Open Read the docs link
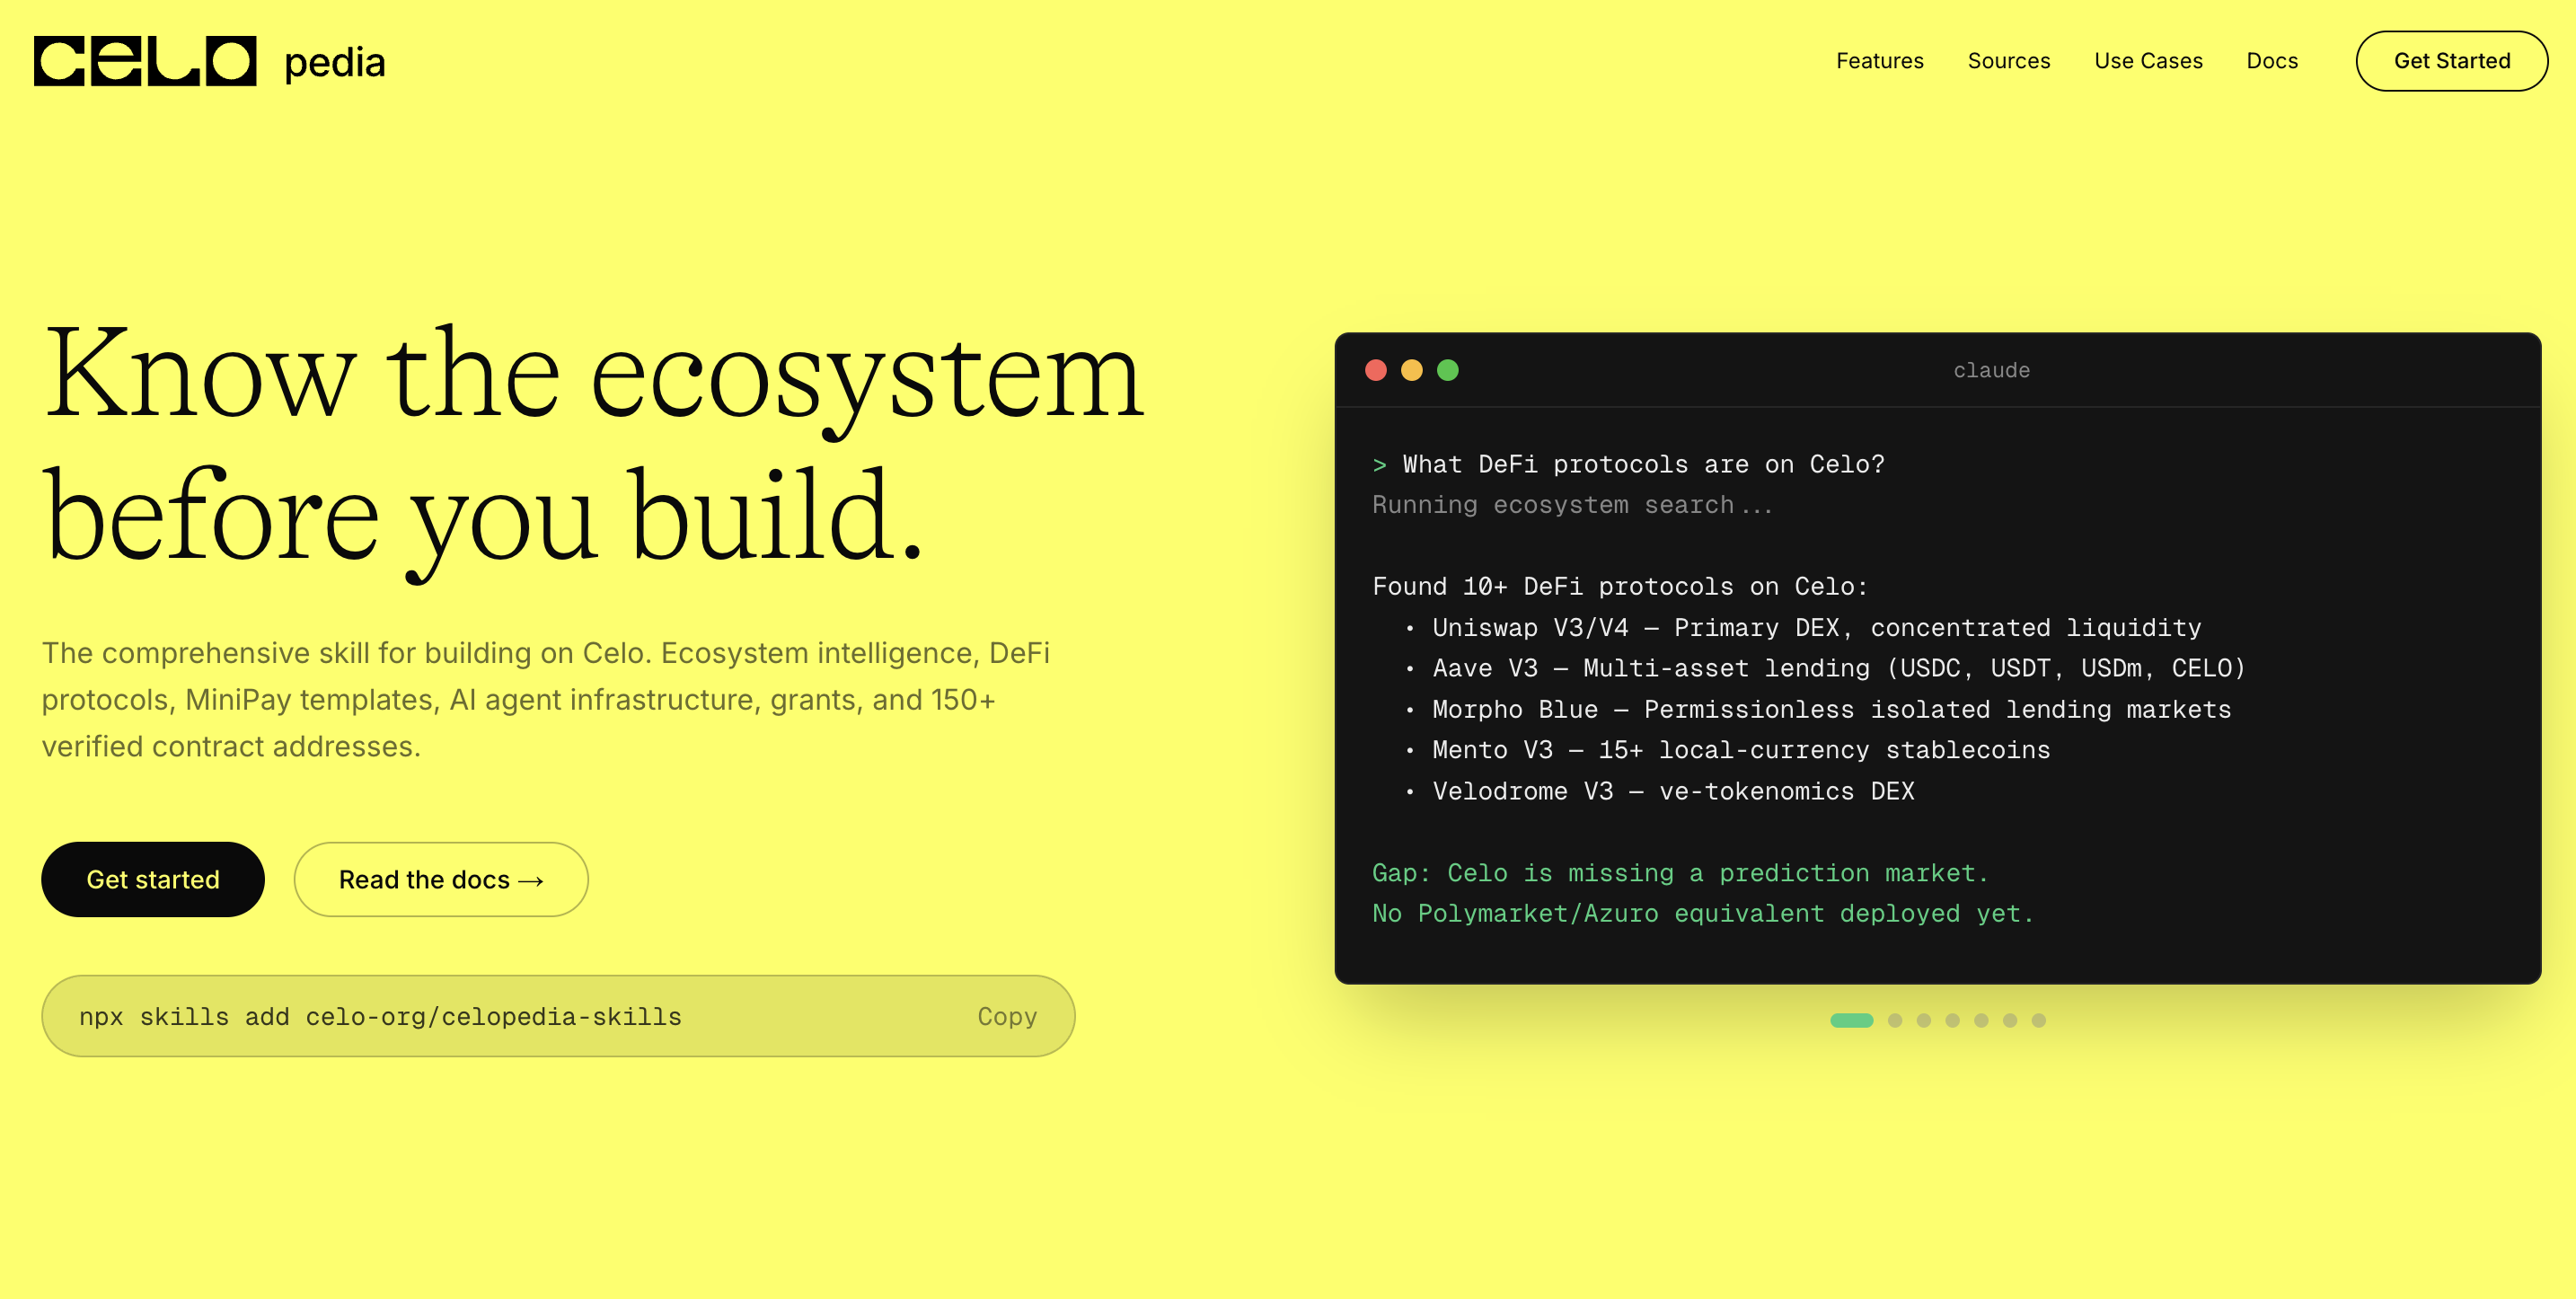Screen dimensions: 2576x1299 tap(441, 879)
